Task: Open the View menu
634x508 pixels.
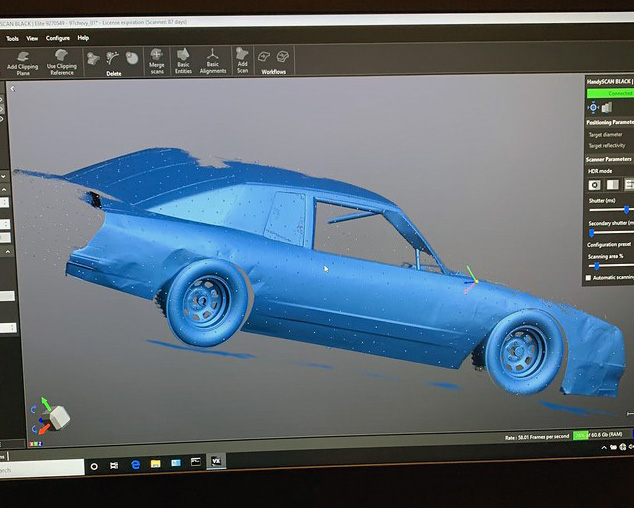Action: point(32,38)
